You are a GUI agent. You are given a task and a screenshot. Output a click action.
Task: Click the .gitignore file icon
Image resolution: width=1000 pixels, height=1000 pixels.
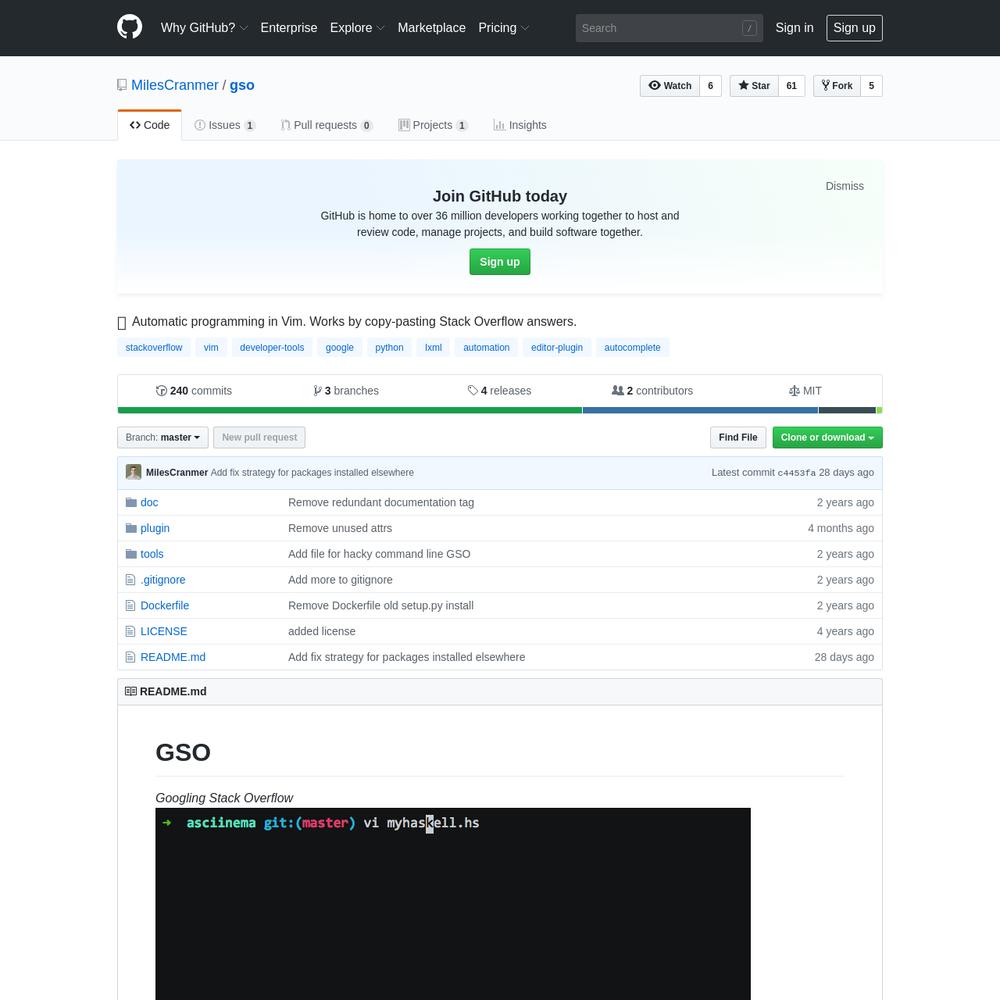131,580
